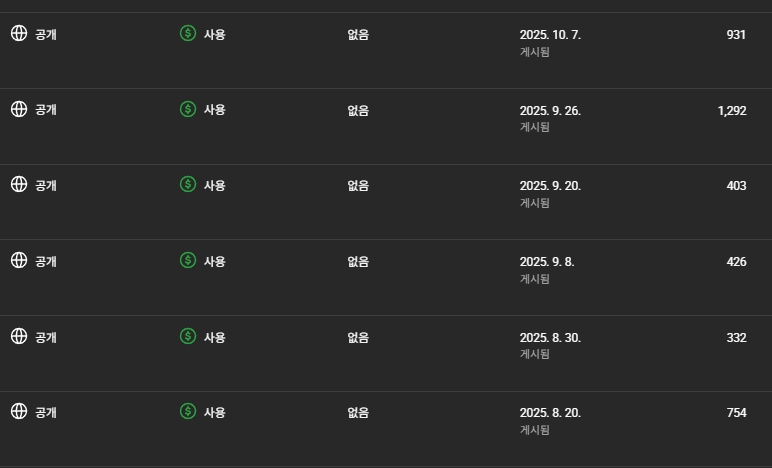The height and width of the screenshot is (468, 772).
Task: Click the 2025. 8. 30. publish date
Action: [x=550, y=338]
